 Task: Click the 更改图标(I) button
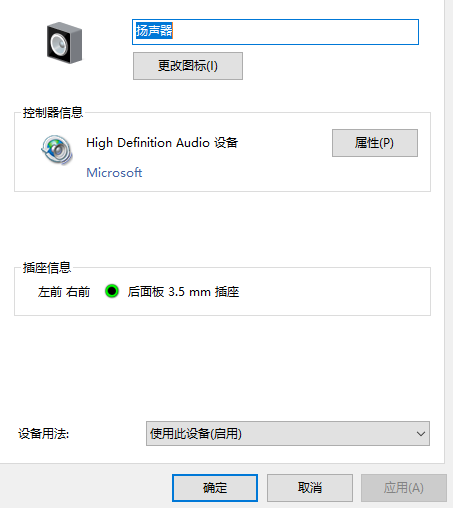click(188, 66)
